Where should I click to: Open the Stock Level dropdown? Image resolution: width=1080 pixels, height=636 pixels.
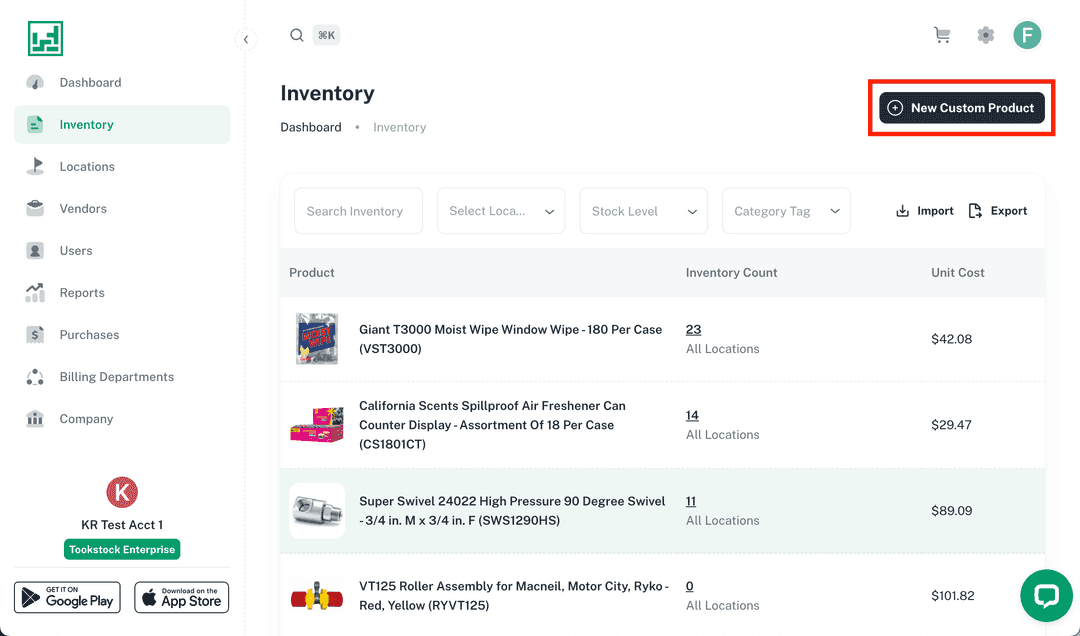click(x=643, y=211)
